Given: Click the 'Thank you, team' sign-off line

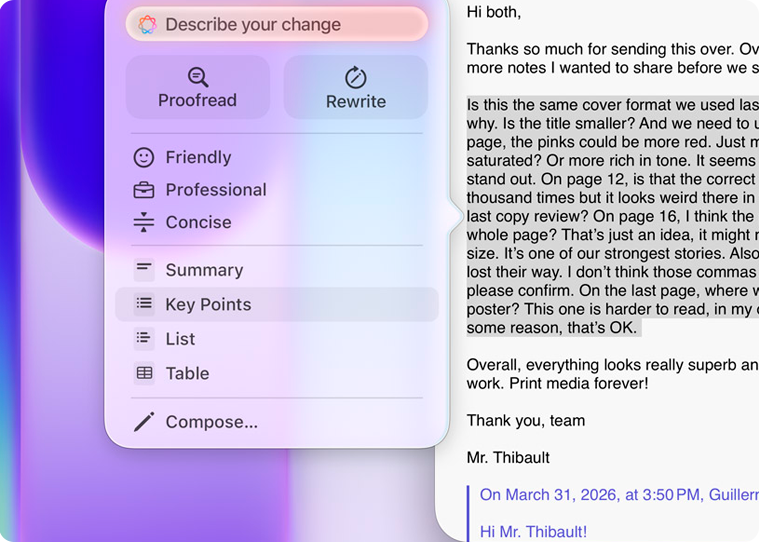Looking at the screenshot, I should (526, 420).
